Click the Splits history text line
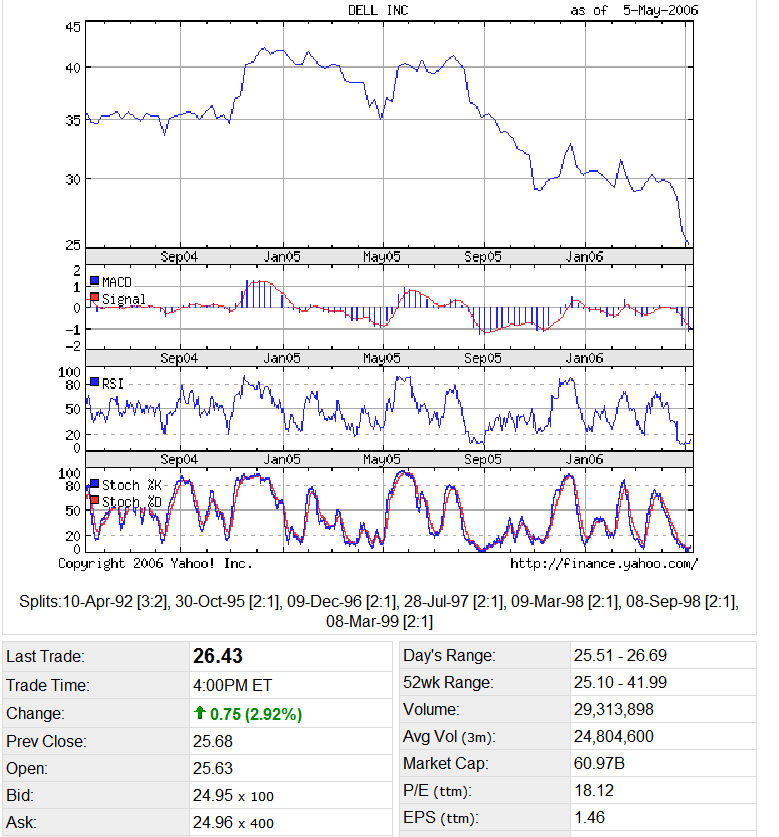 coord(379,611)
